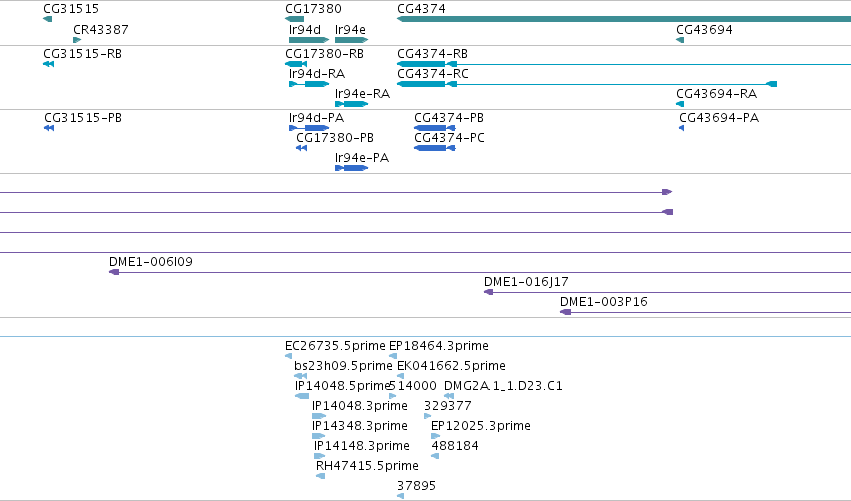This screenshot has width=851, height=501.
Task: Click the IP14148.3prime EST label
Action: [362, 446]
